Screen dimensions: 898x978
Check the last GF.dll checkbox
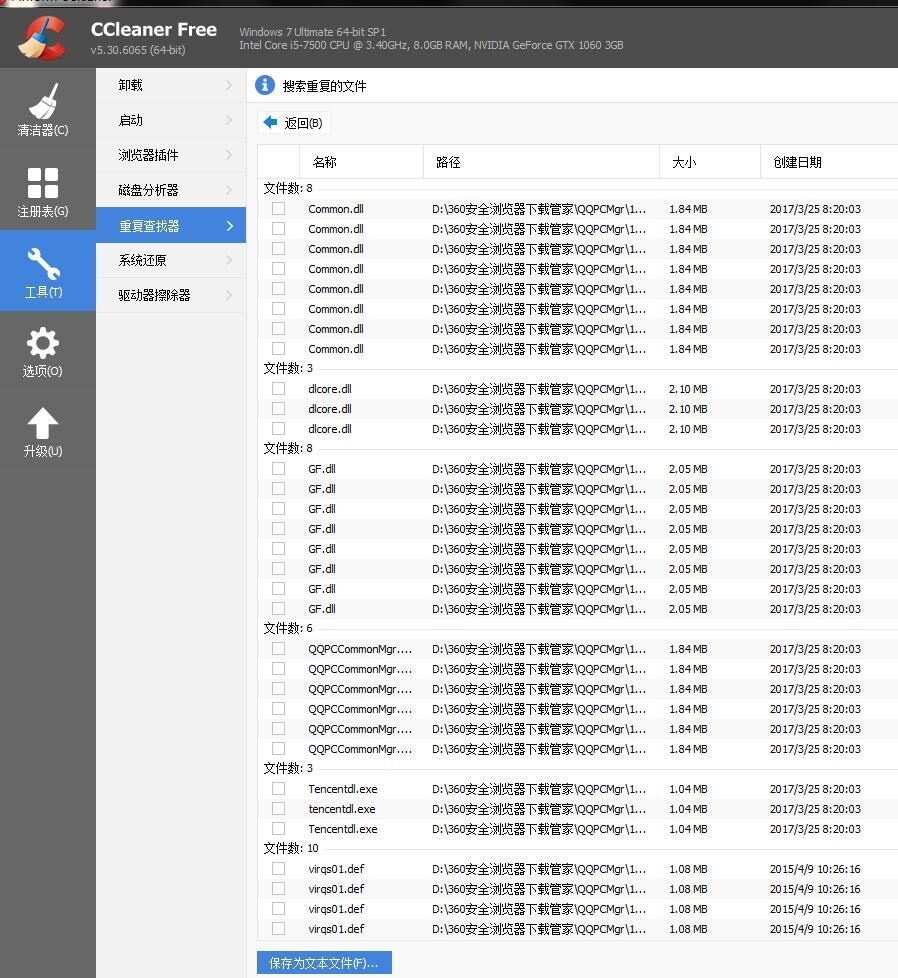pos(278,608)
